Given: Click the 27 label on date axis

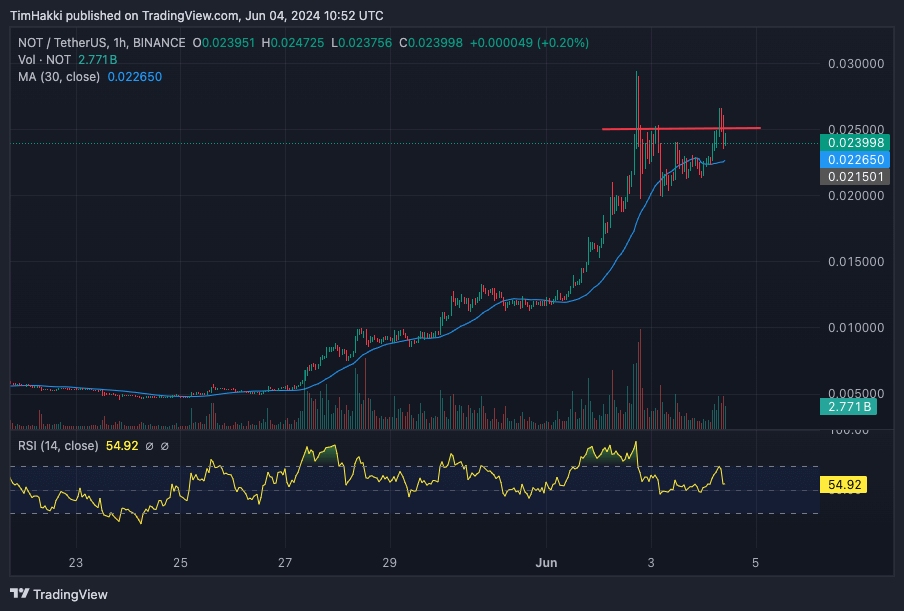Looking at the screenshot, I should pos(285,563).
